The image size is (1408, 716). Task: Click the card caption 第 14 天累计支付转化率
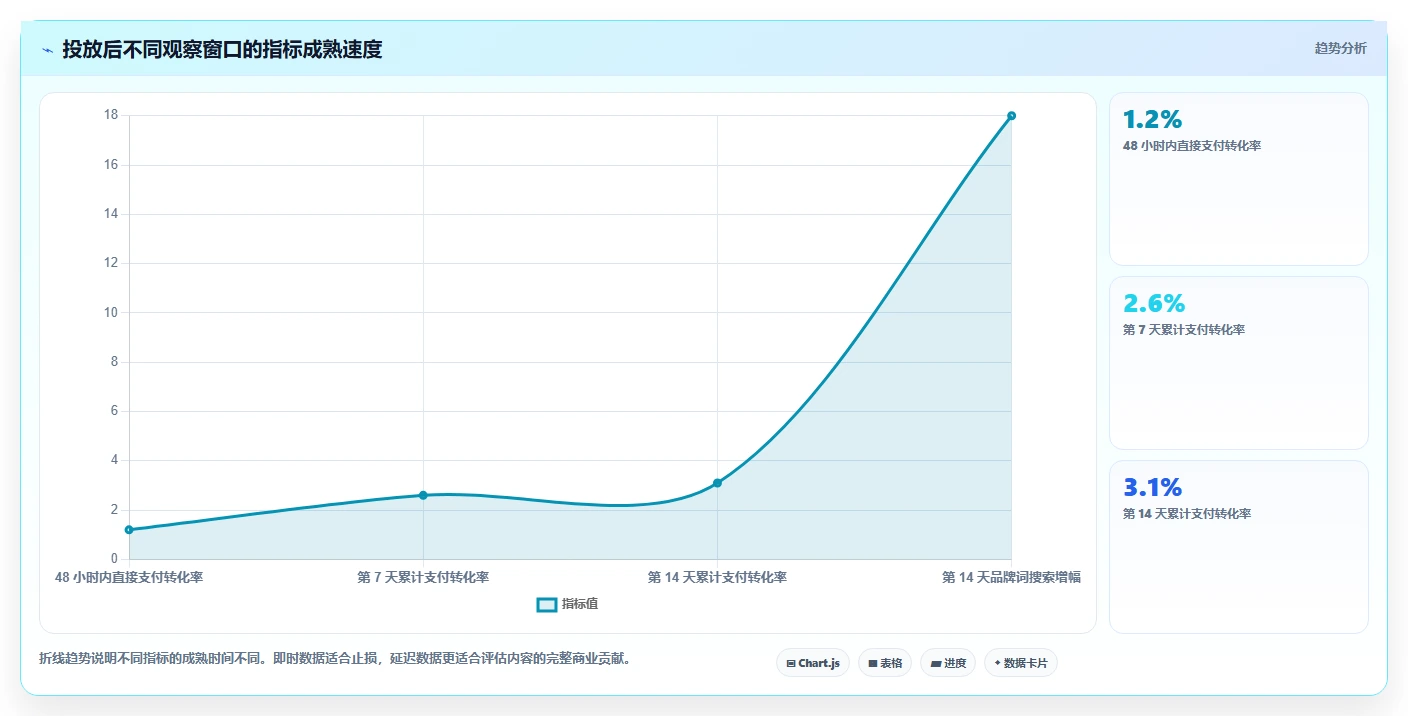[1187, 514]
